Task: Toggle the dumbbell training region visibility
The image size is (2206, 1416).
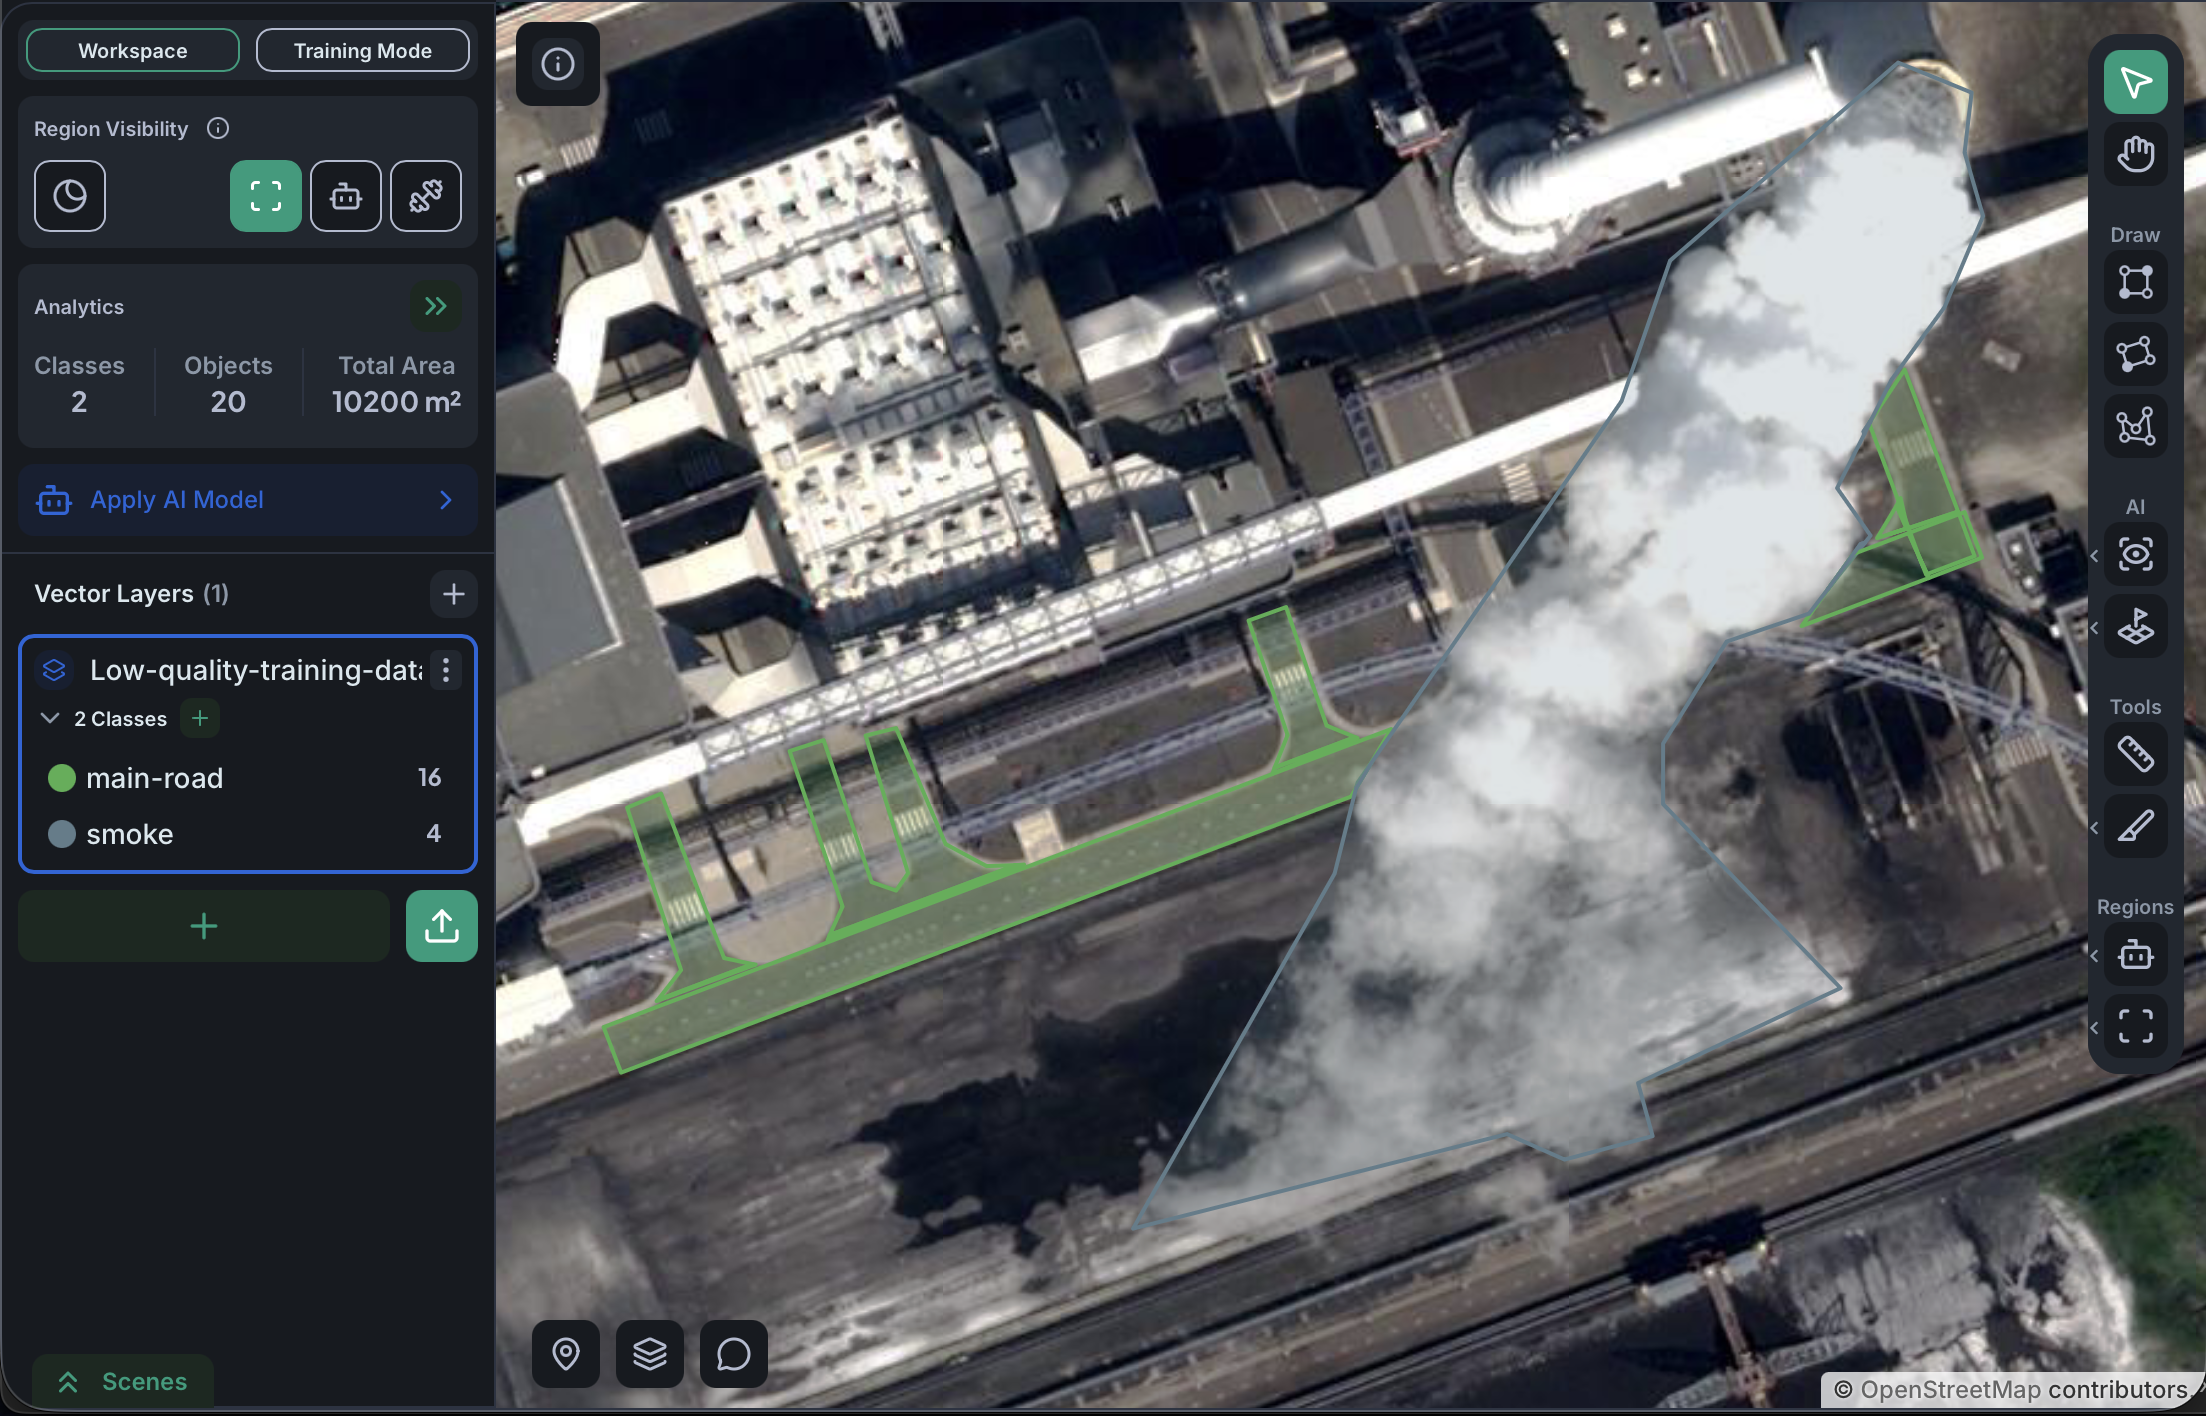Action: tap(426, 196)
